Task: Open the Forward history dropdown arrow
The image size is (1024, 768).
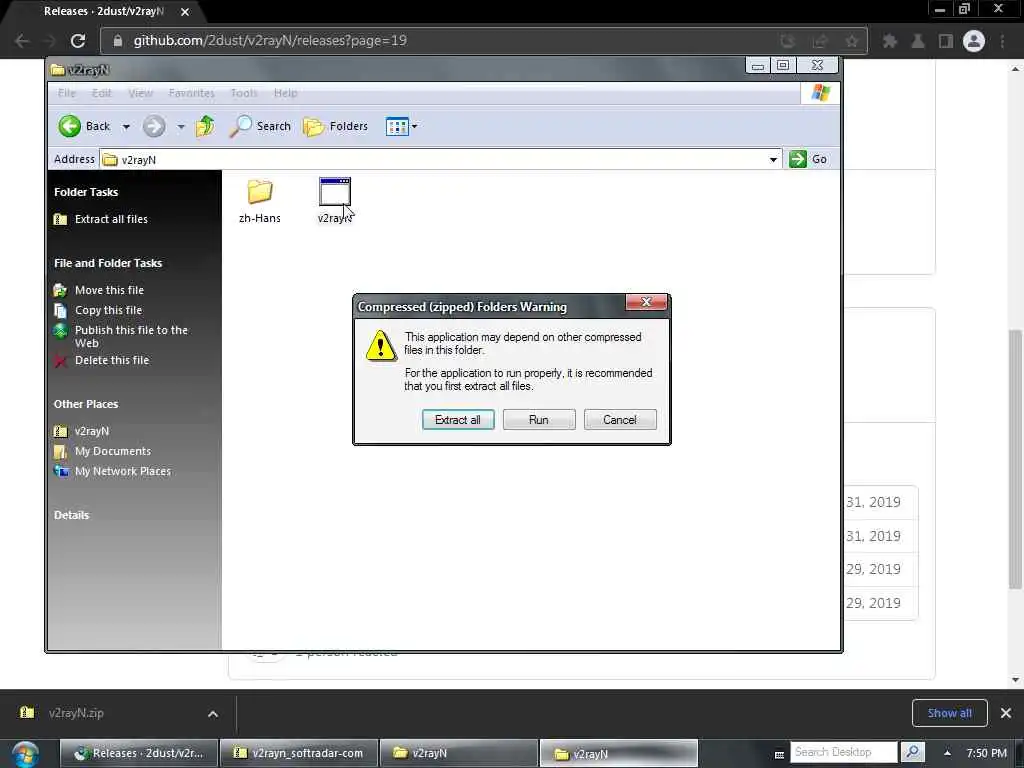Action: [x=181, y=127]
